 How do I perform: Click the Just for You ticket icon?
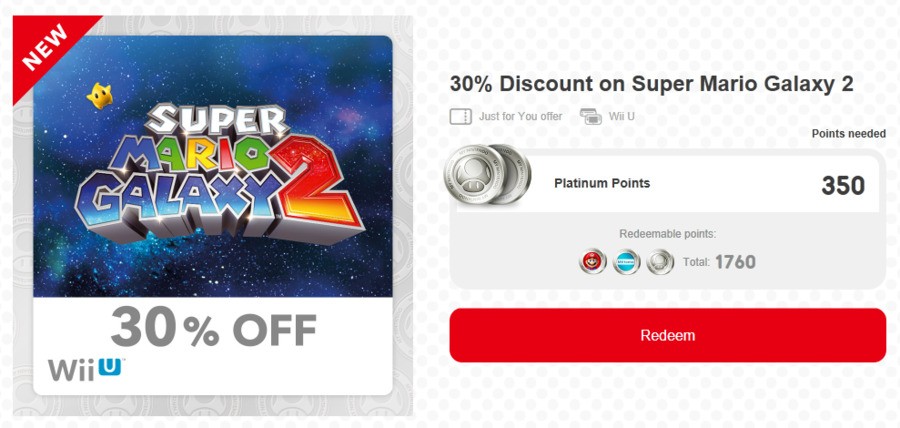460,116
